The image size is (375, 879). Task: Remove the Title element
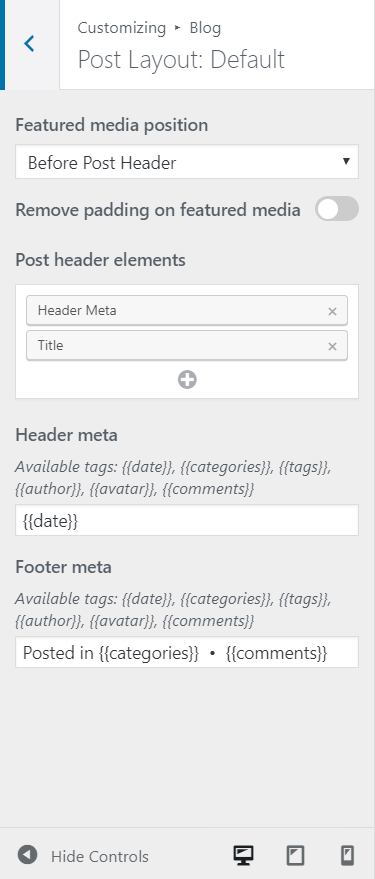[332, 346]
